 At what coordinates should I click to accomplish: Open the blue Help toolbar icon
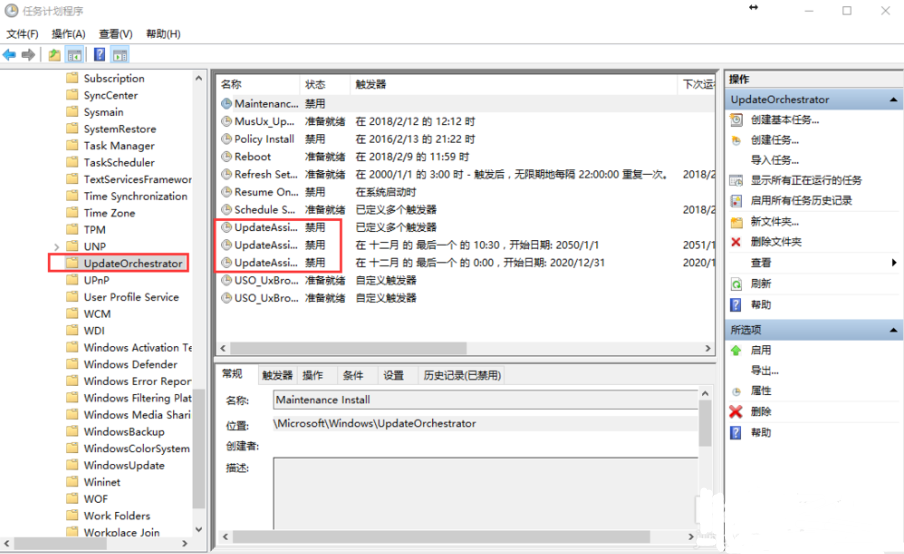click(x=99, y=55)
